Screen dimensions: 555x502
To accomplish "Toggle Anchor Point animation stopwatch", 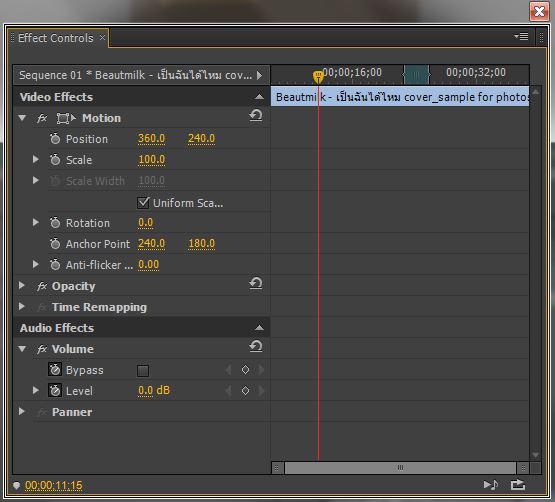I will 55,244.
